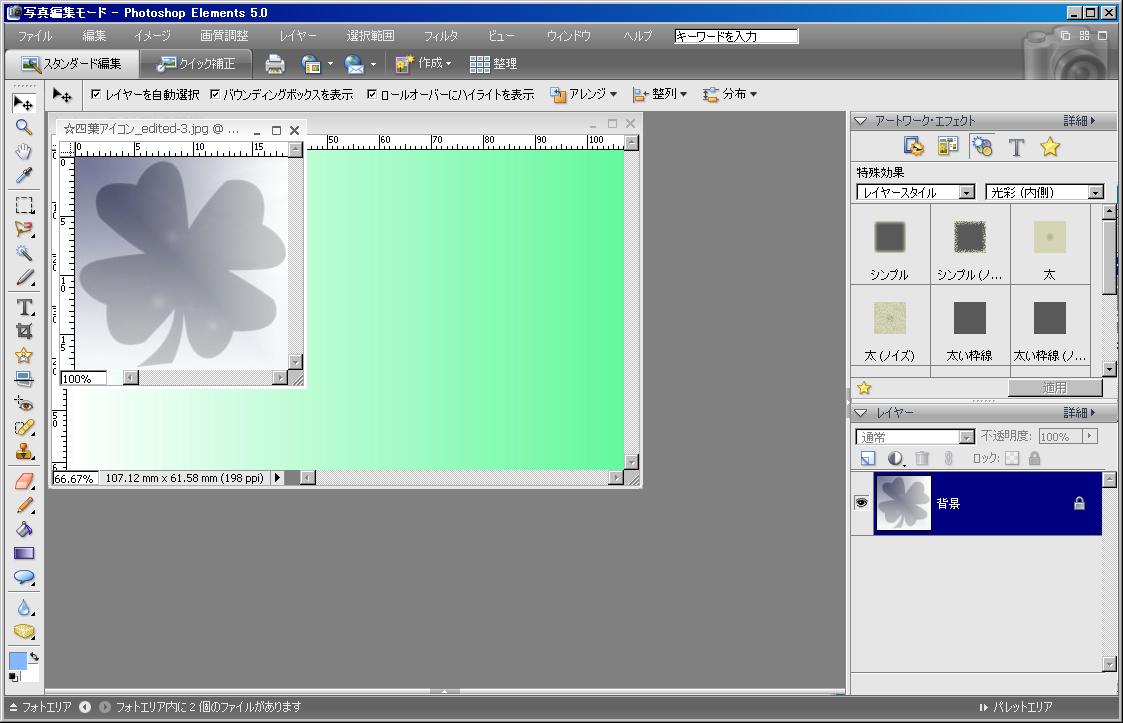The image size is (1123, 723).
Task: Click the Print icon in the toolbar
Action: 275,64
